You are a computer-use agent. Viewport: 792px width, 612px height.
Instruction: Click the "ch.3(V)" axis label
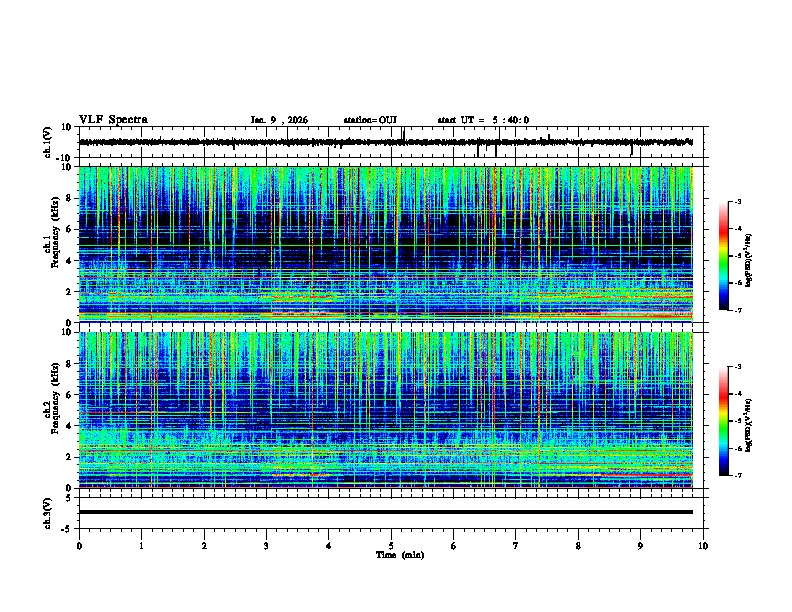[48, 514]
